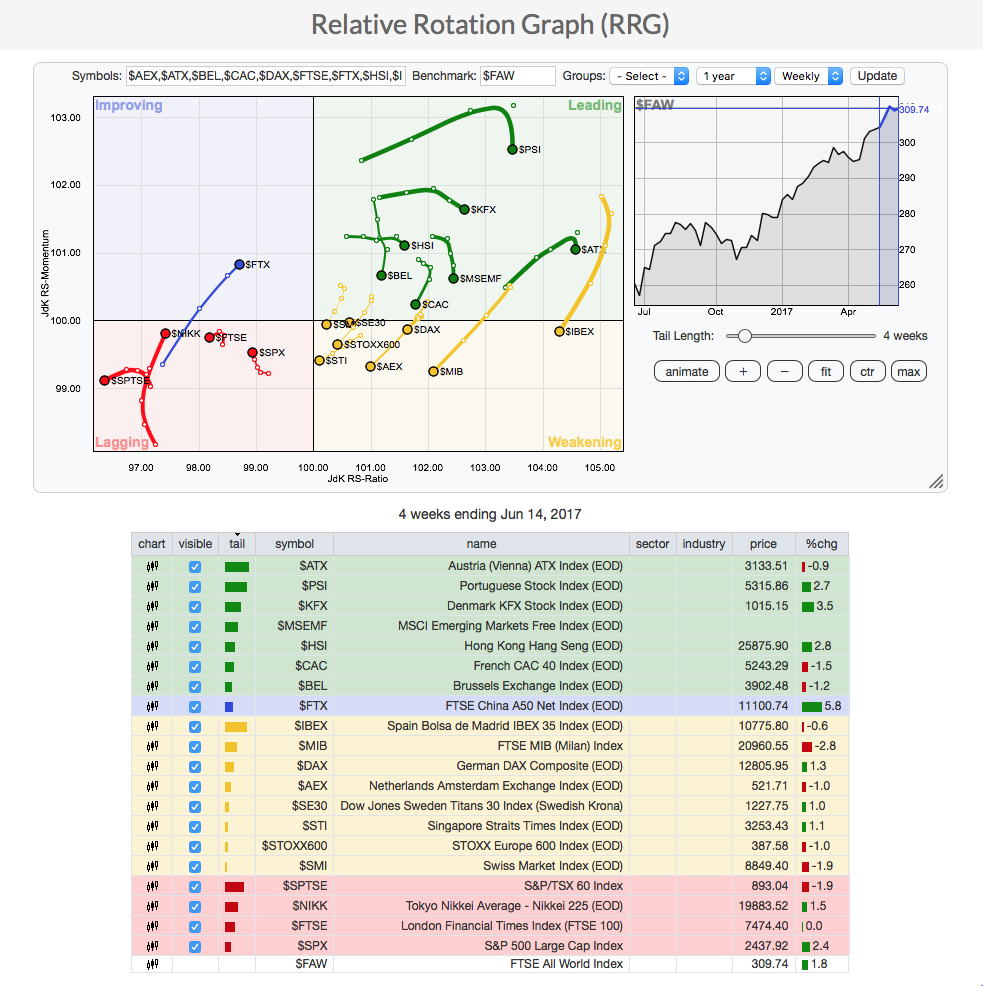Open the Groups select dropdown
This screenshot has width=983, height=986.
click(651, 76)
